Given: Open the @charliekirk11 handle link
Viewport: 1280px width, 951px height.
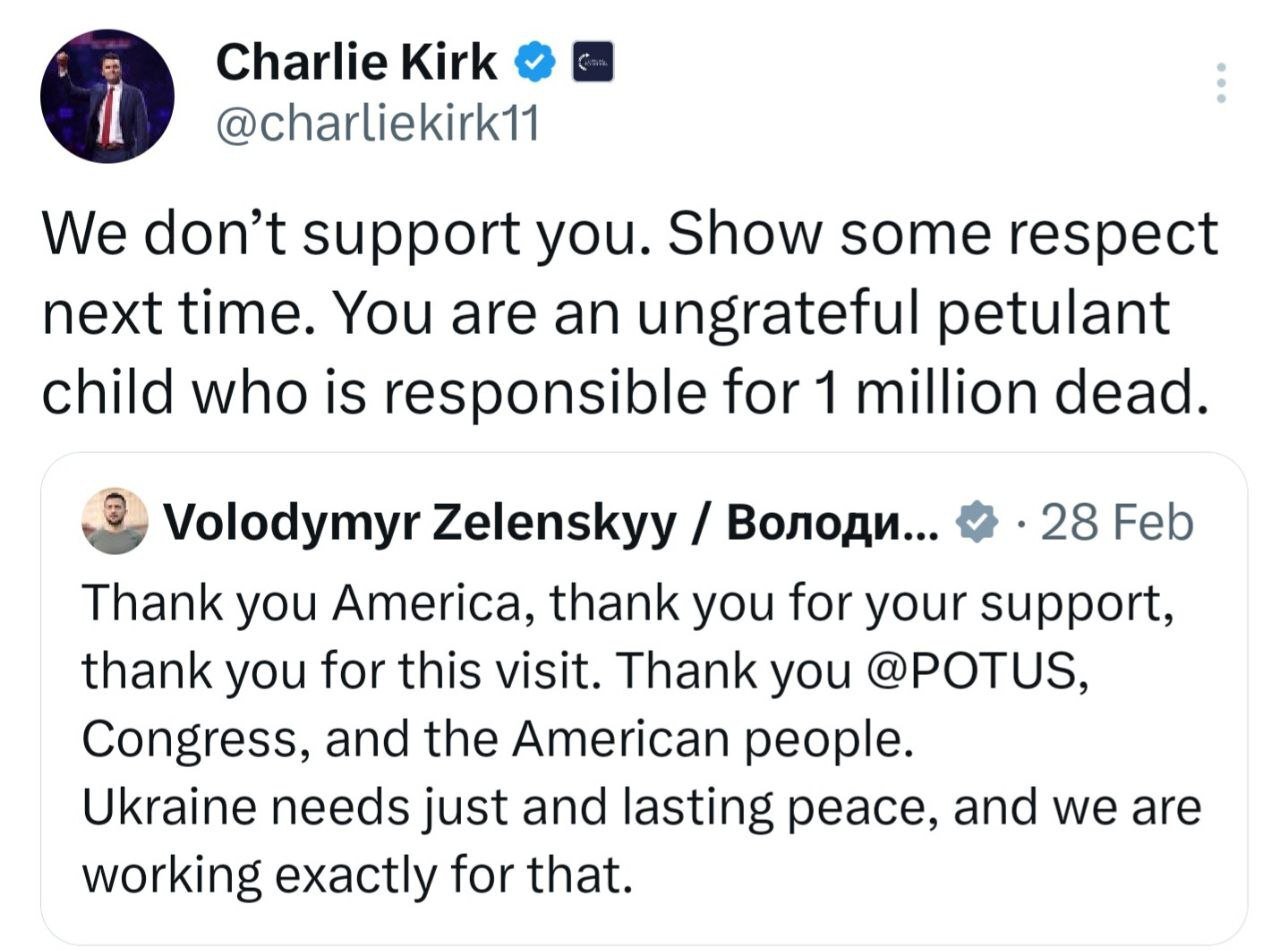Looking at the screenshot, I should 377,125.
